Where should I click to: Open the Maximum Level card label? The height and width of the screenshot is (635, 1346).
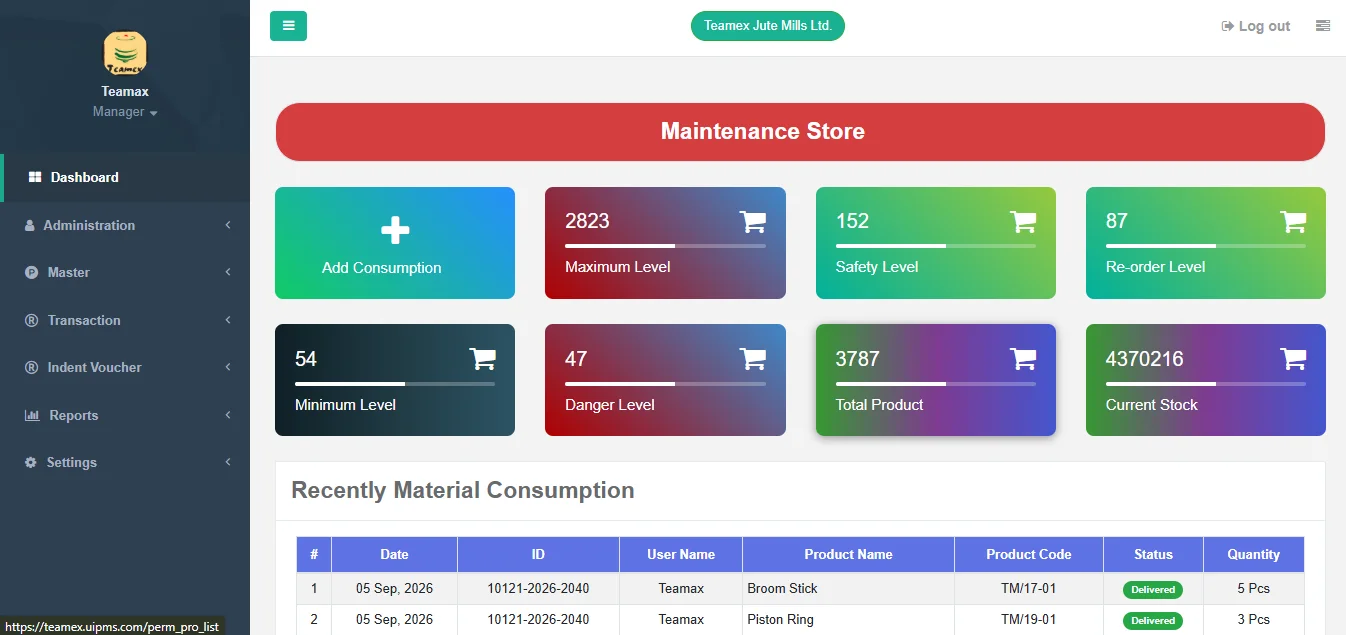click(x=618, y=267)
